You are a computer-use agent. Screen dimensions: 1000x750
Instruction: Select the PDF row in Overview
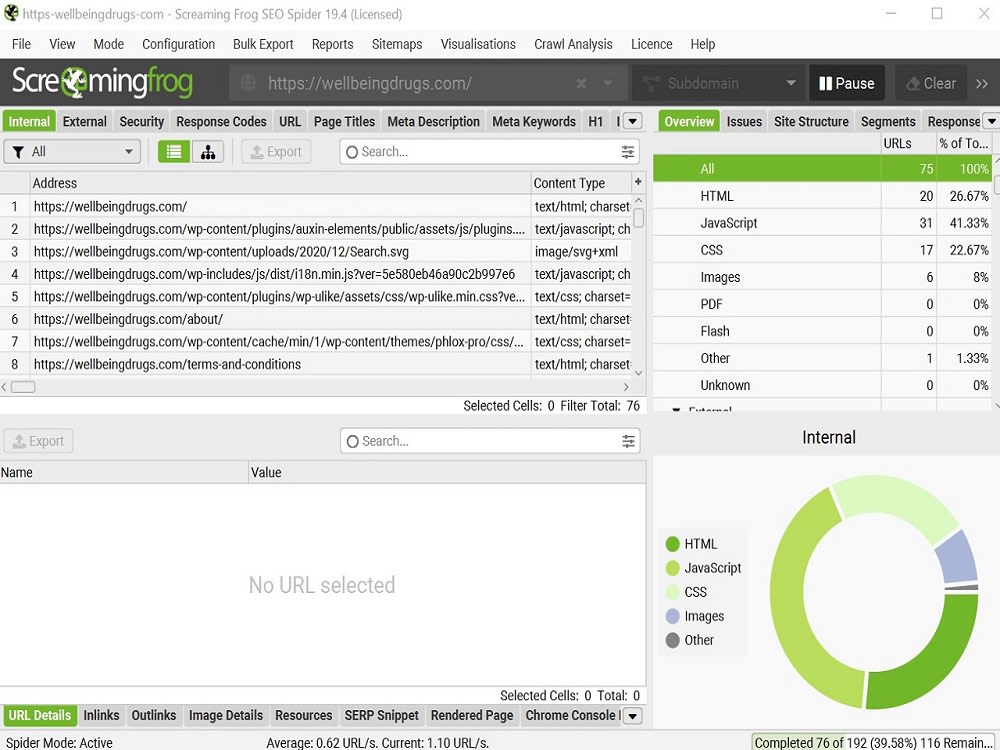tap(822, 304)
